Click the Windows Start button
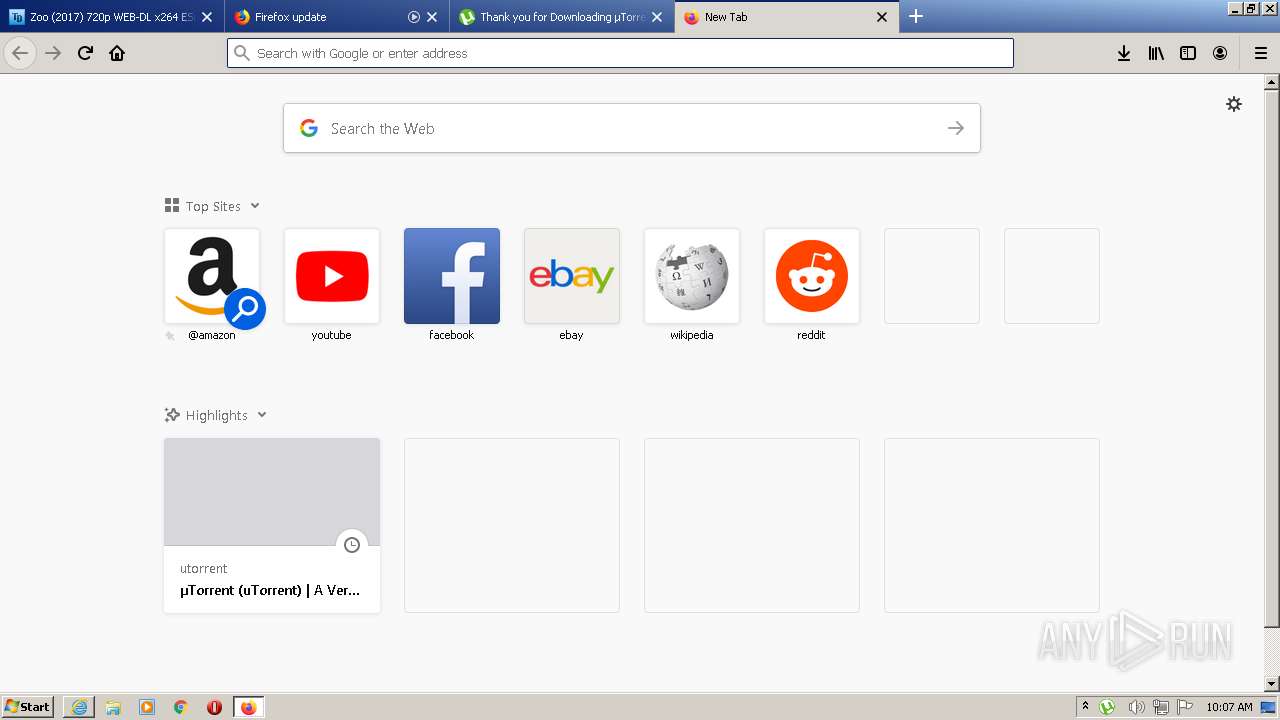1280x720 pixels. pos(27,707)
